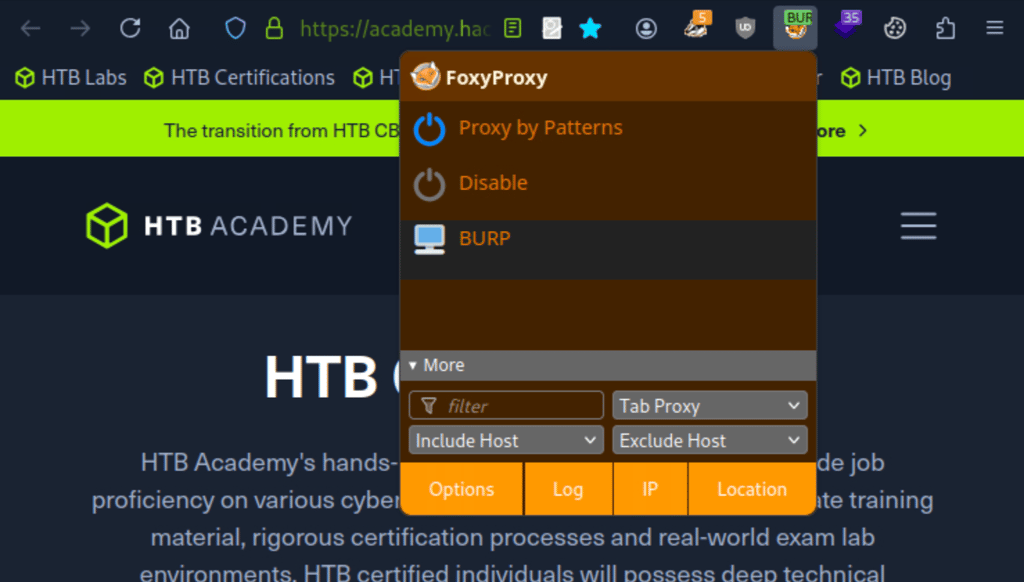Viewport: 1024px width, 582px height.
Task: Click the blue bookmark star
Action: click(x=590, y=29)
